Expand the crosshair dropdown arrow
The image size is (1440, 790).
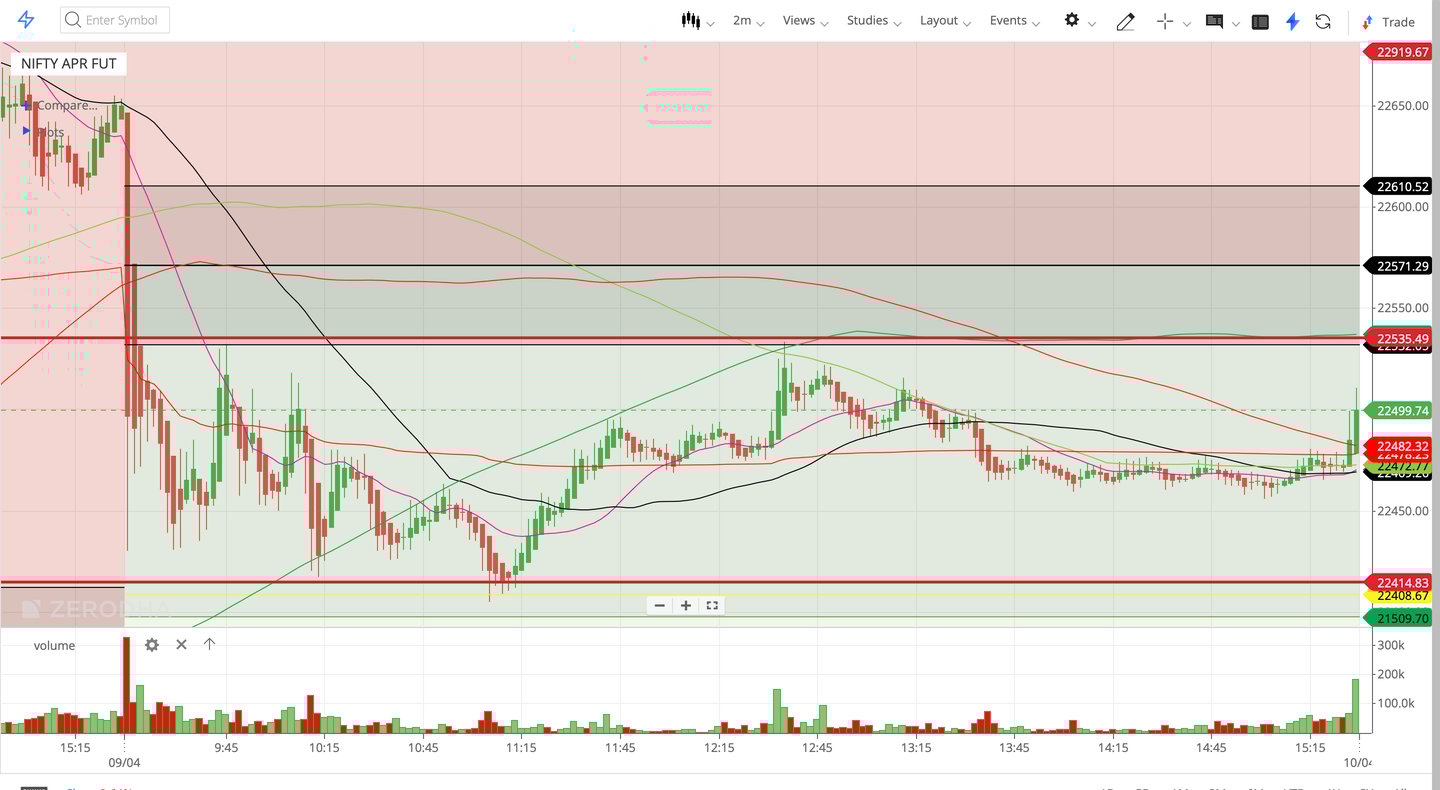1187,23
